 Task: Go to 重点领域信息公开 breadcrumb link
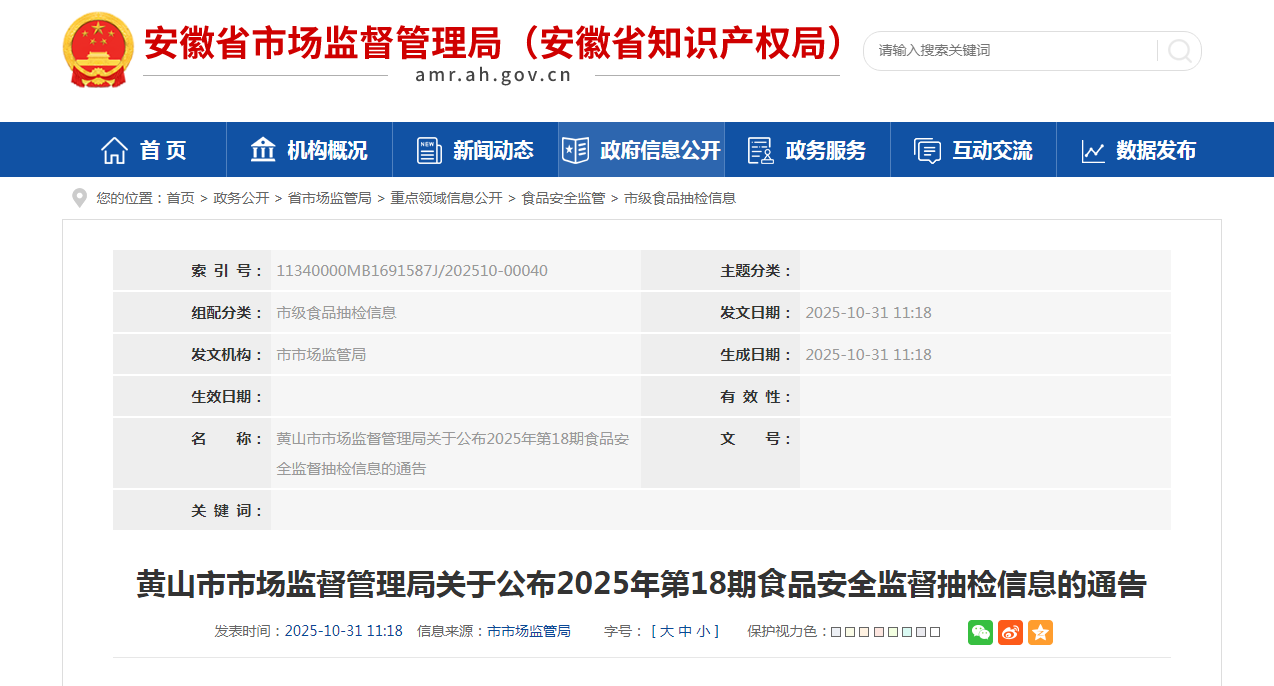pyautogui.click(x=446, y=198)
